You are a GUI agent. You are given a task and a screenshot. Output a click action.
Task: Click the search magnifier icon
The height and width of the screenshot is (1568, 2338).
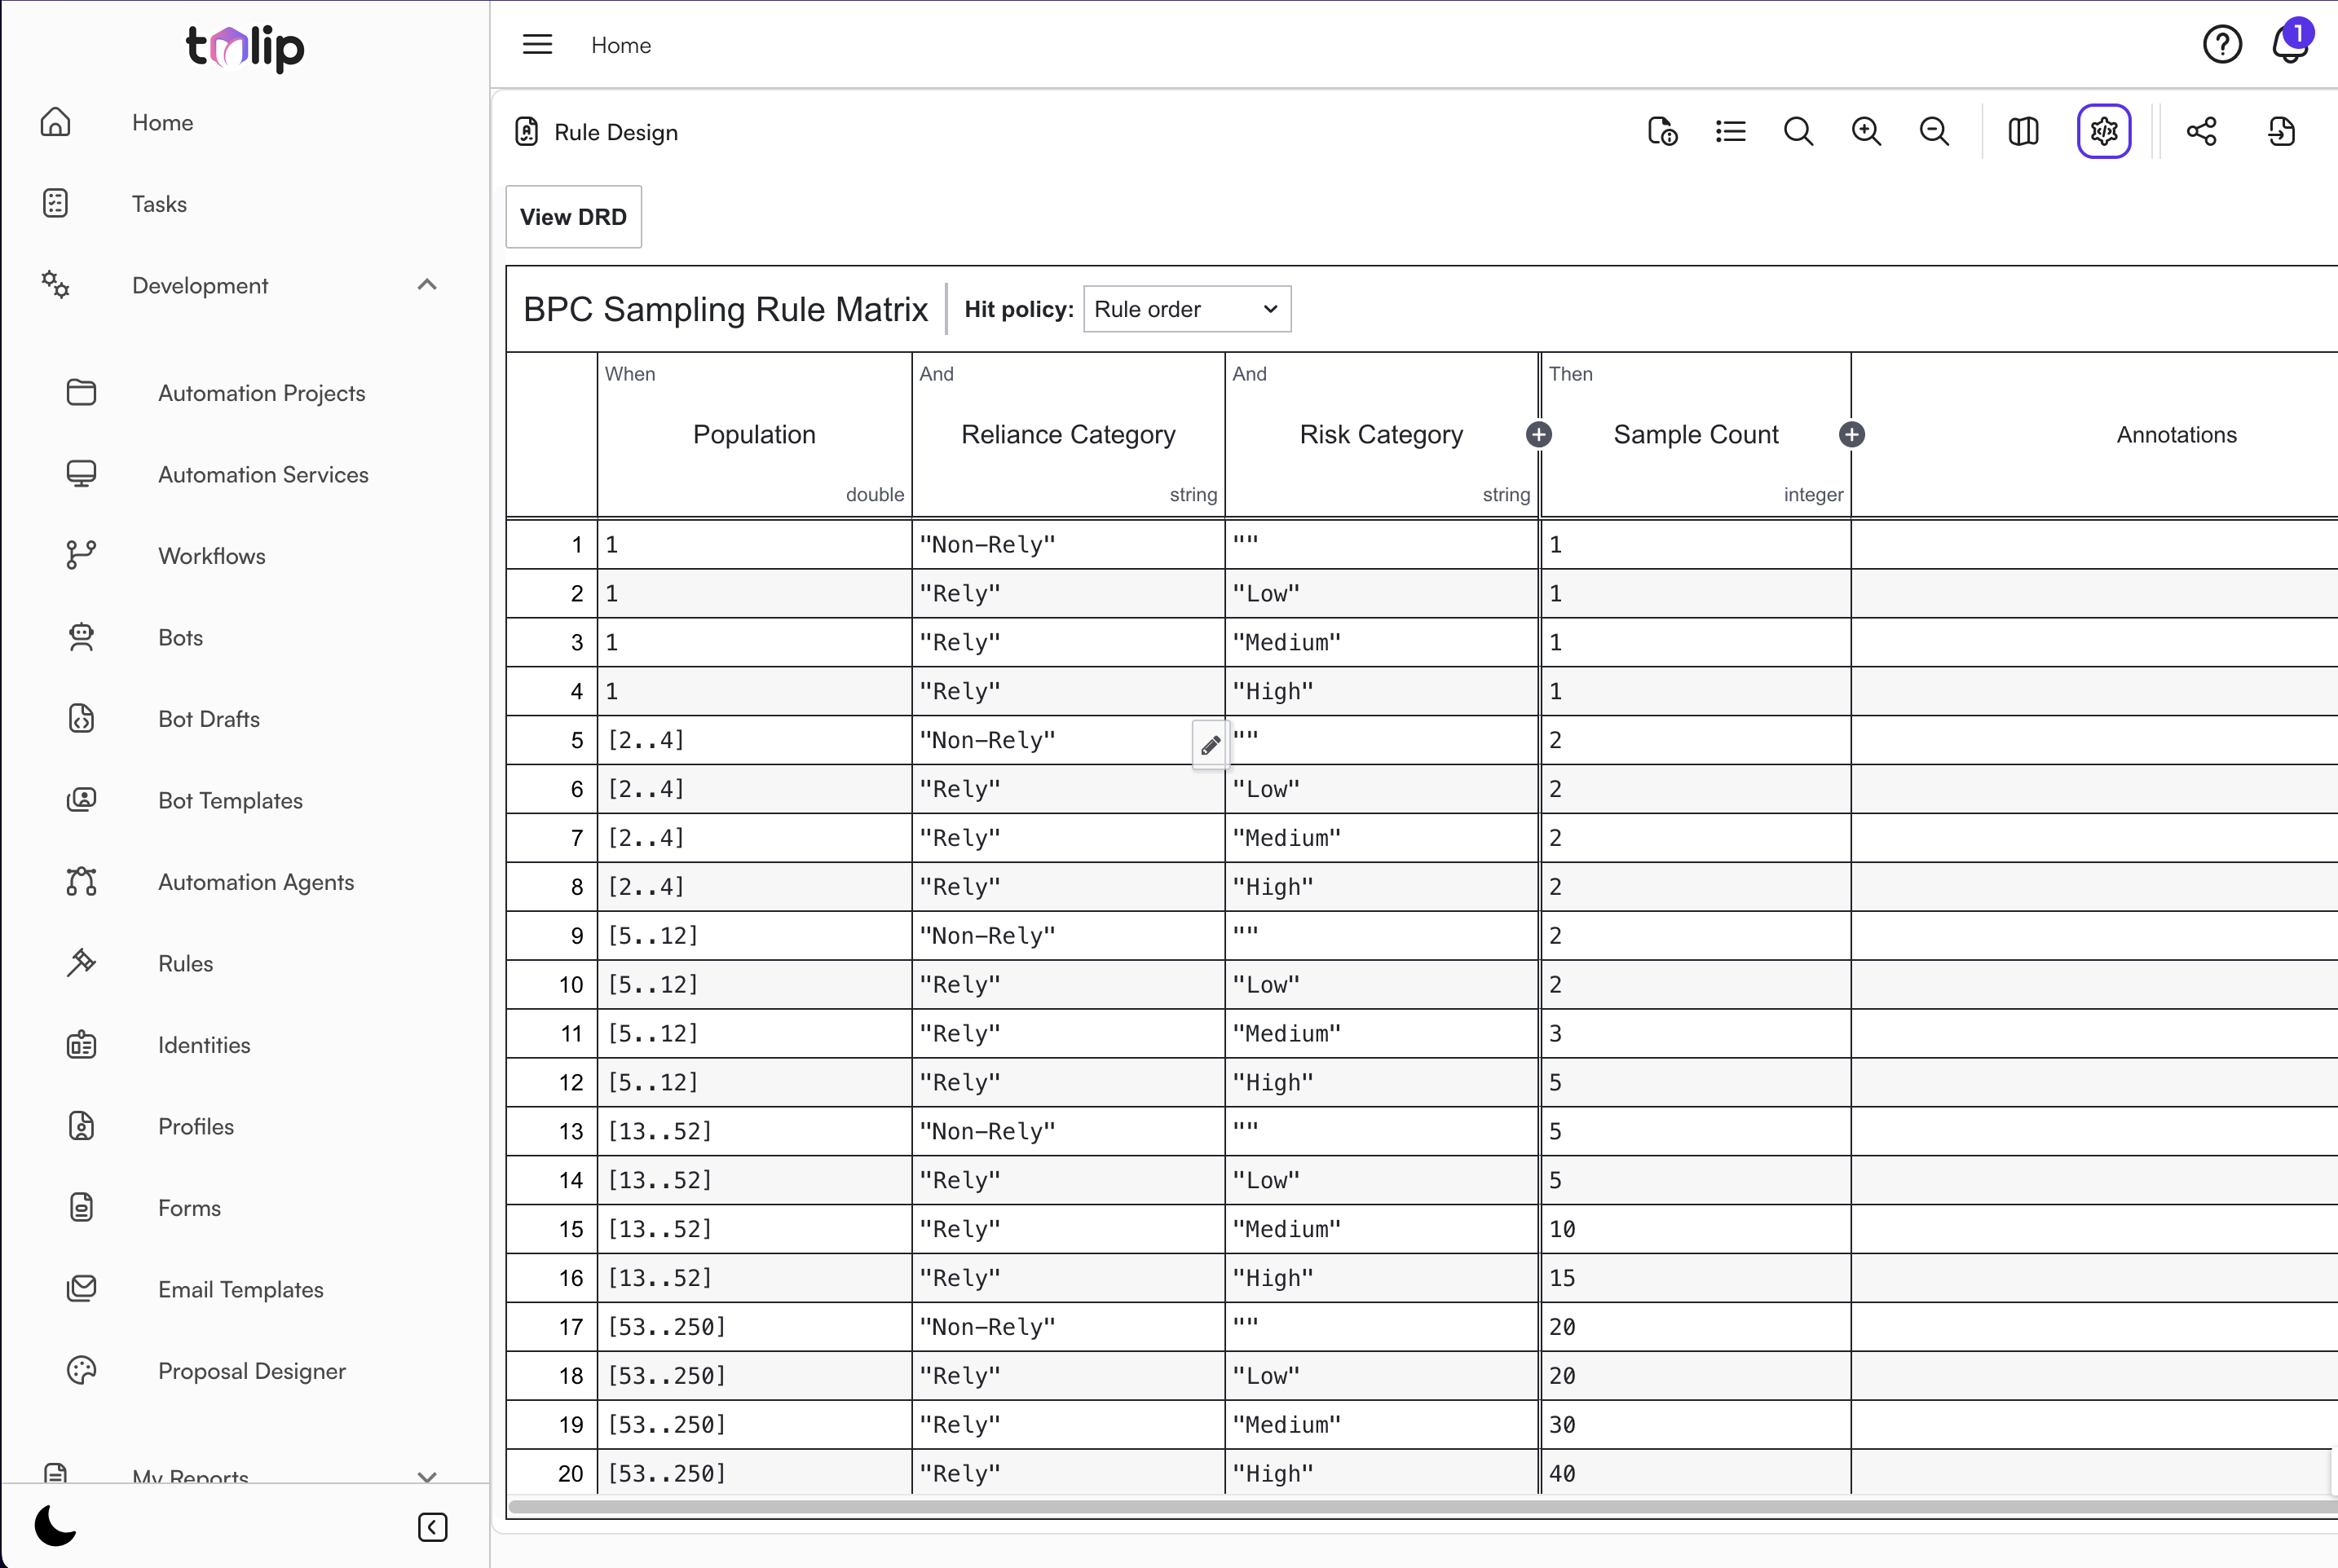click(1798, 132)
